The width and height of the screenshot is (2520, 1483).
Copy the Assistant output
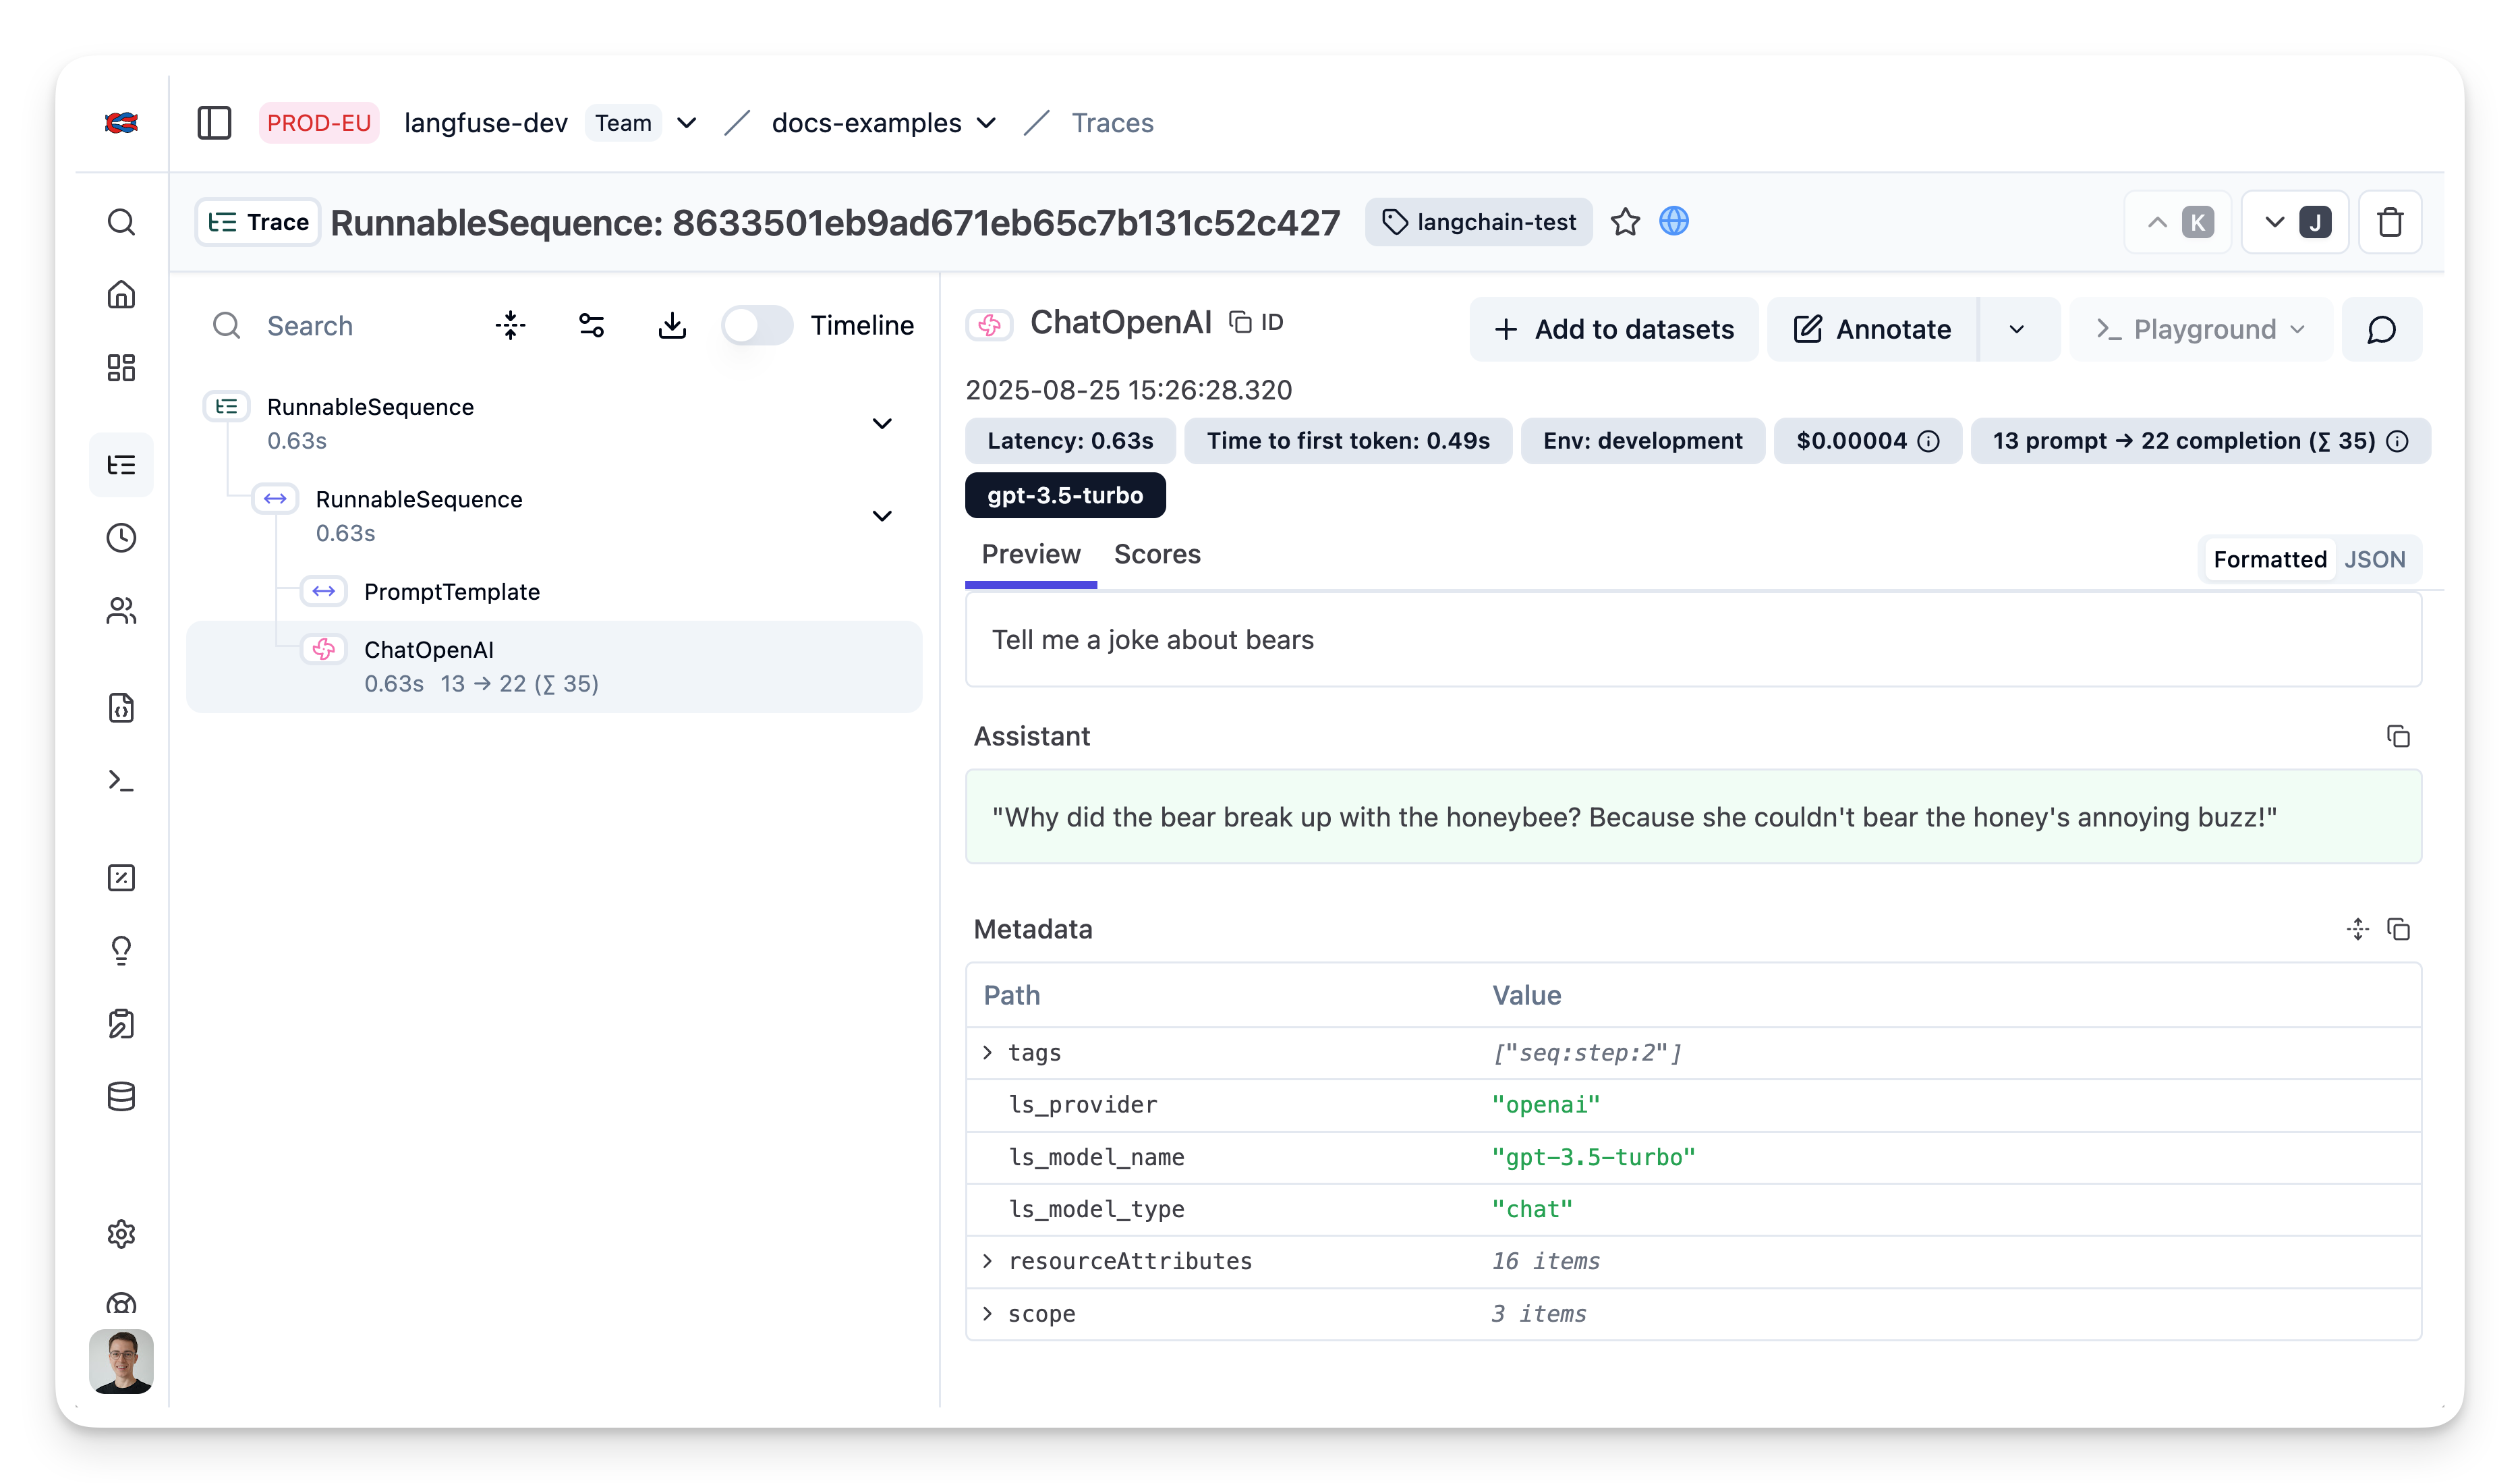tap(2398, 737)
